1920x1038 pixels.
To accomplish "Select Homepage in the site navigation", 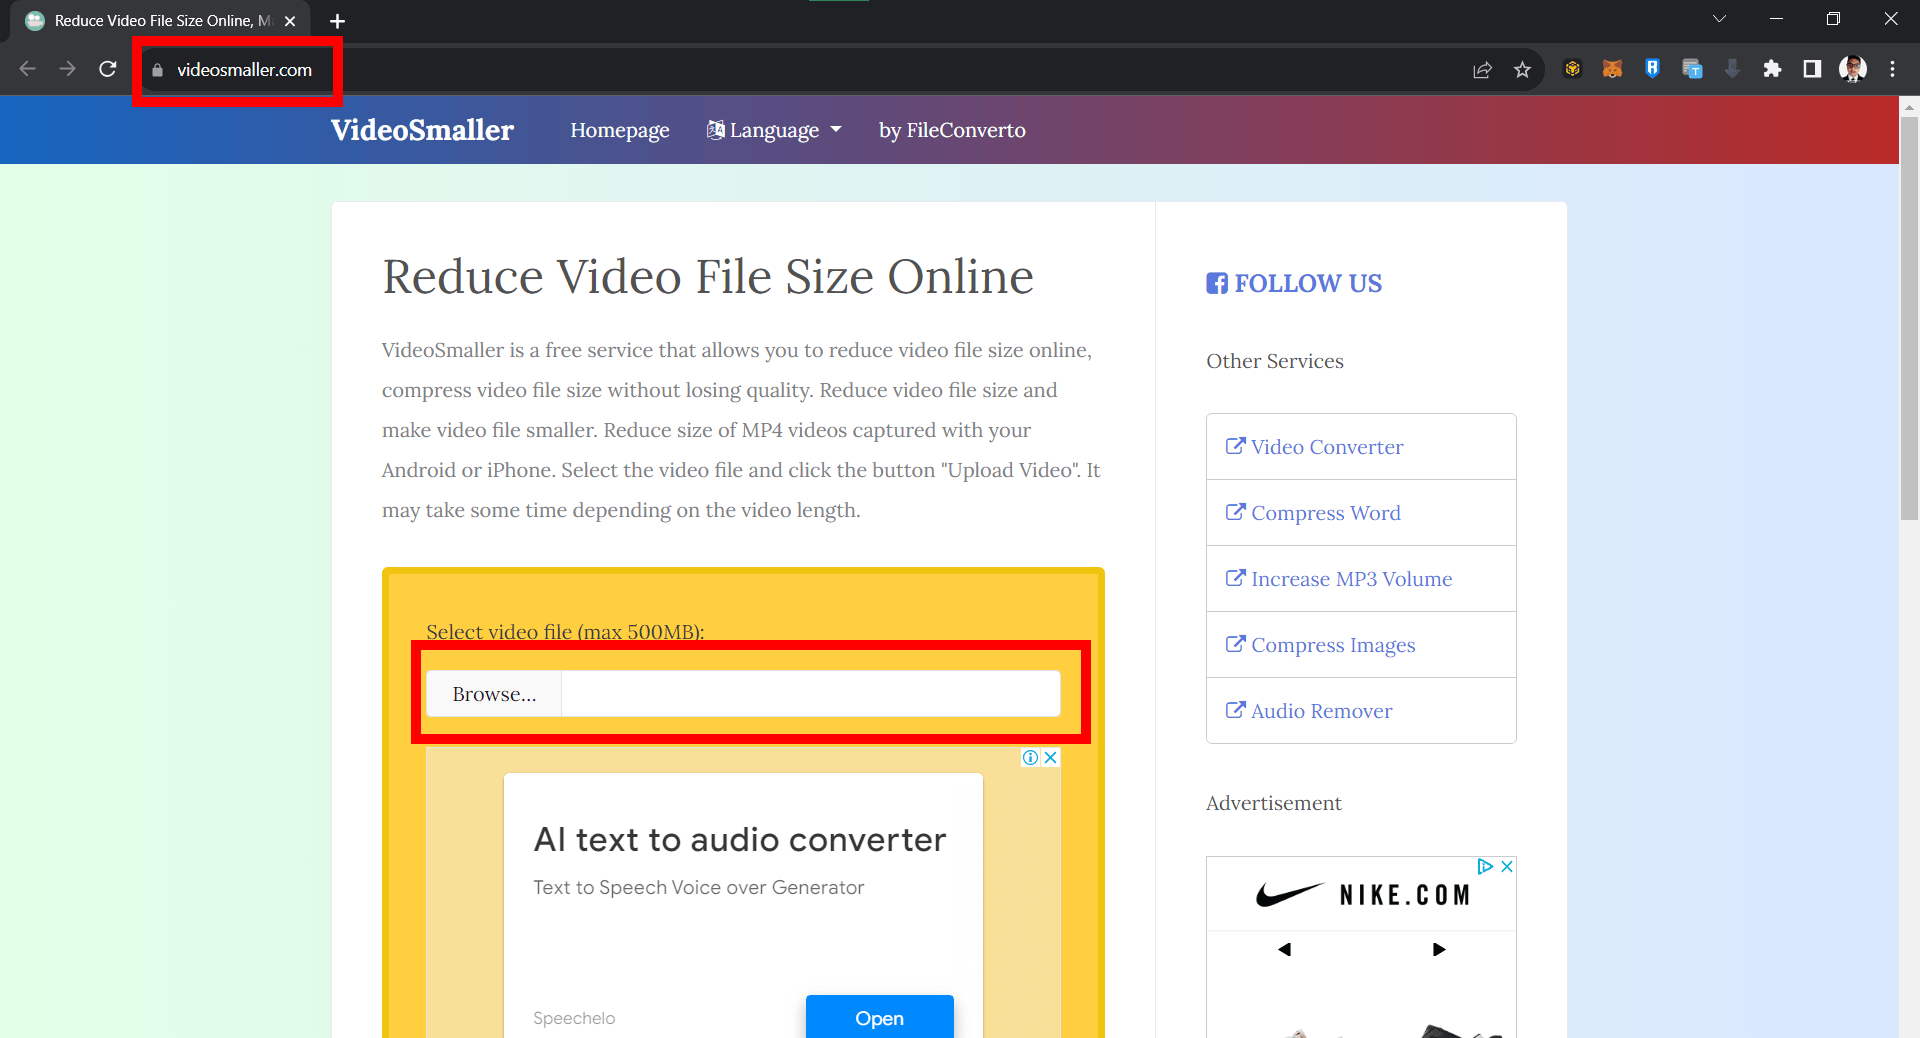I will pyautogui.click(x=619, y=130).
